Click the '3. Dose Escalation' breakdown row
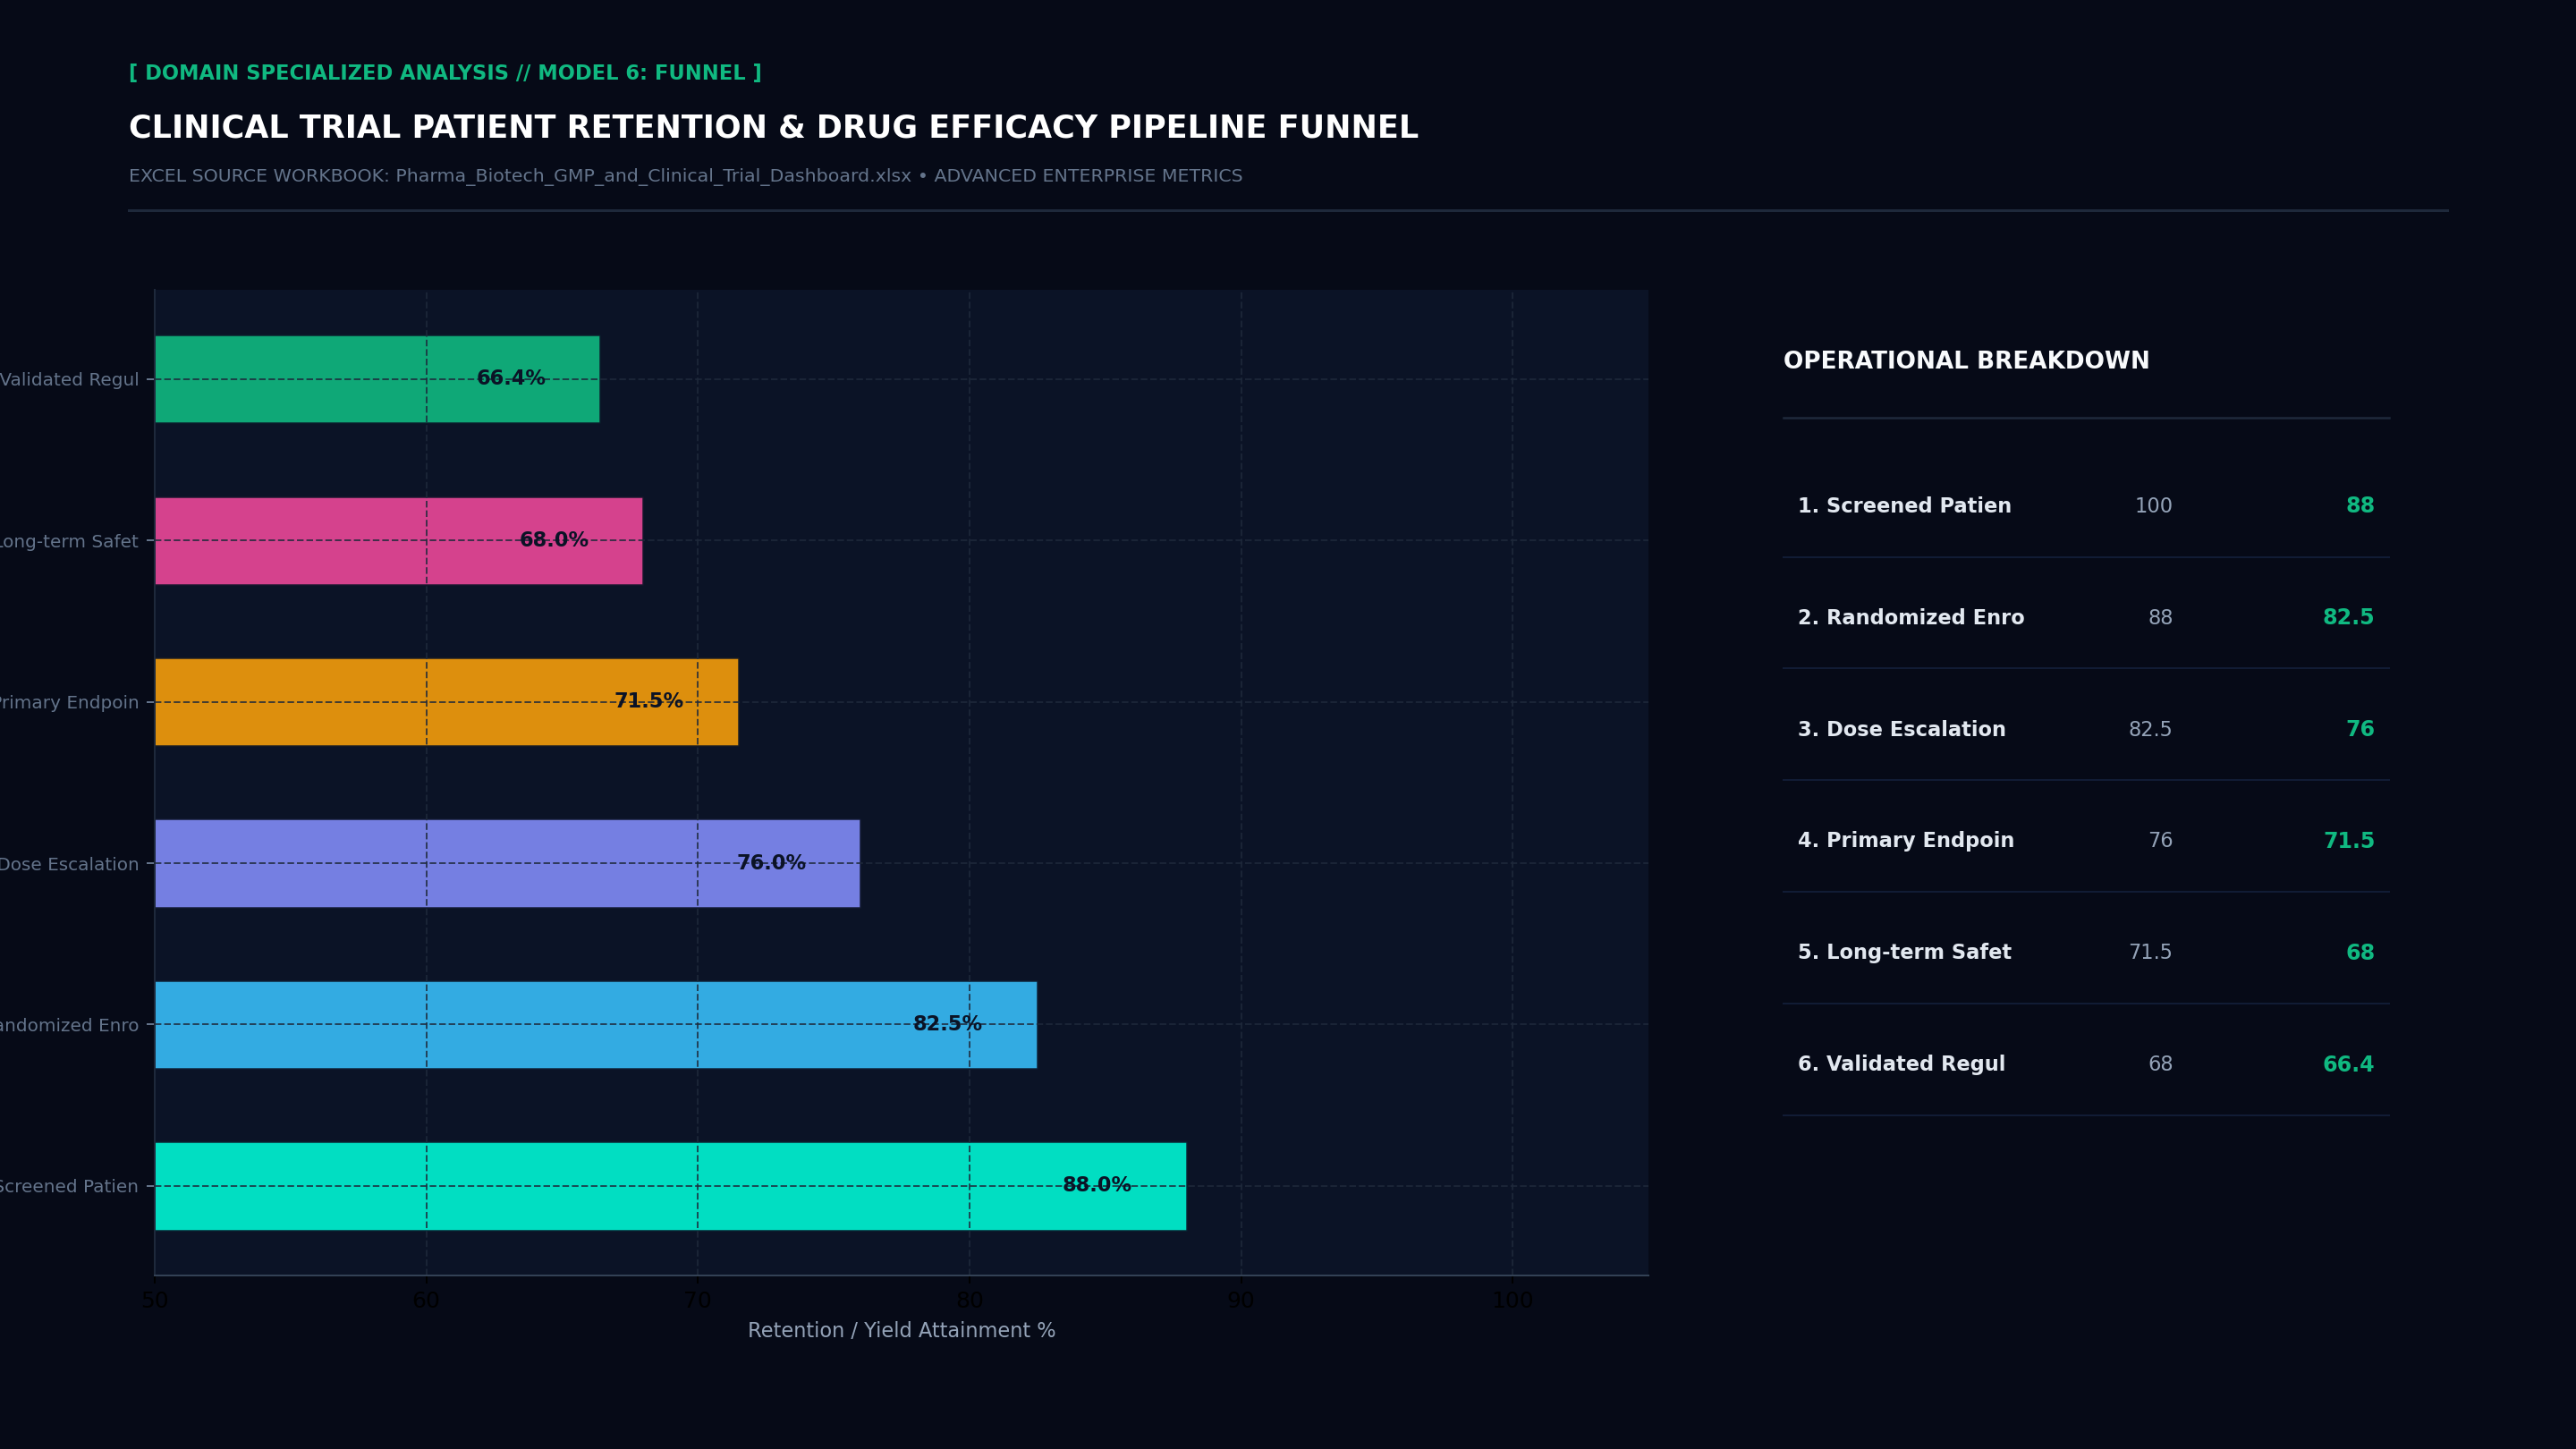Screen dimensions: 2576x1449 point(2085,730)
